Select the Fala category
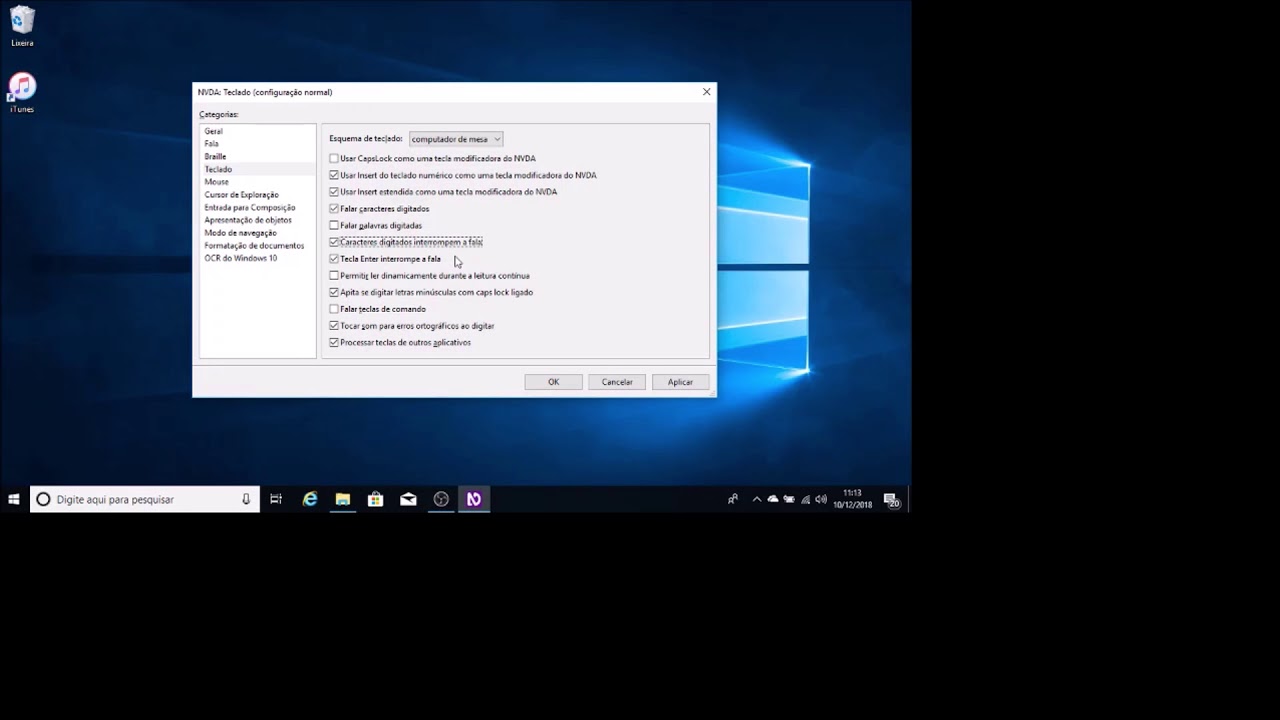Viewport: 1280px width, 720px height. click(212, 144)
